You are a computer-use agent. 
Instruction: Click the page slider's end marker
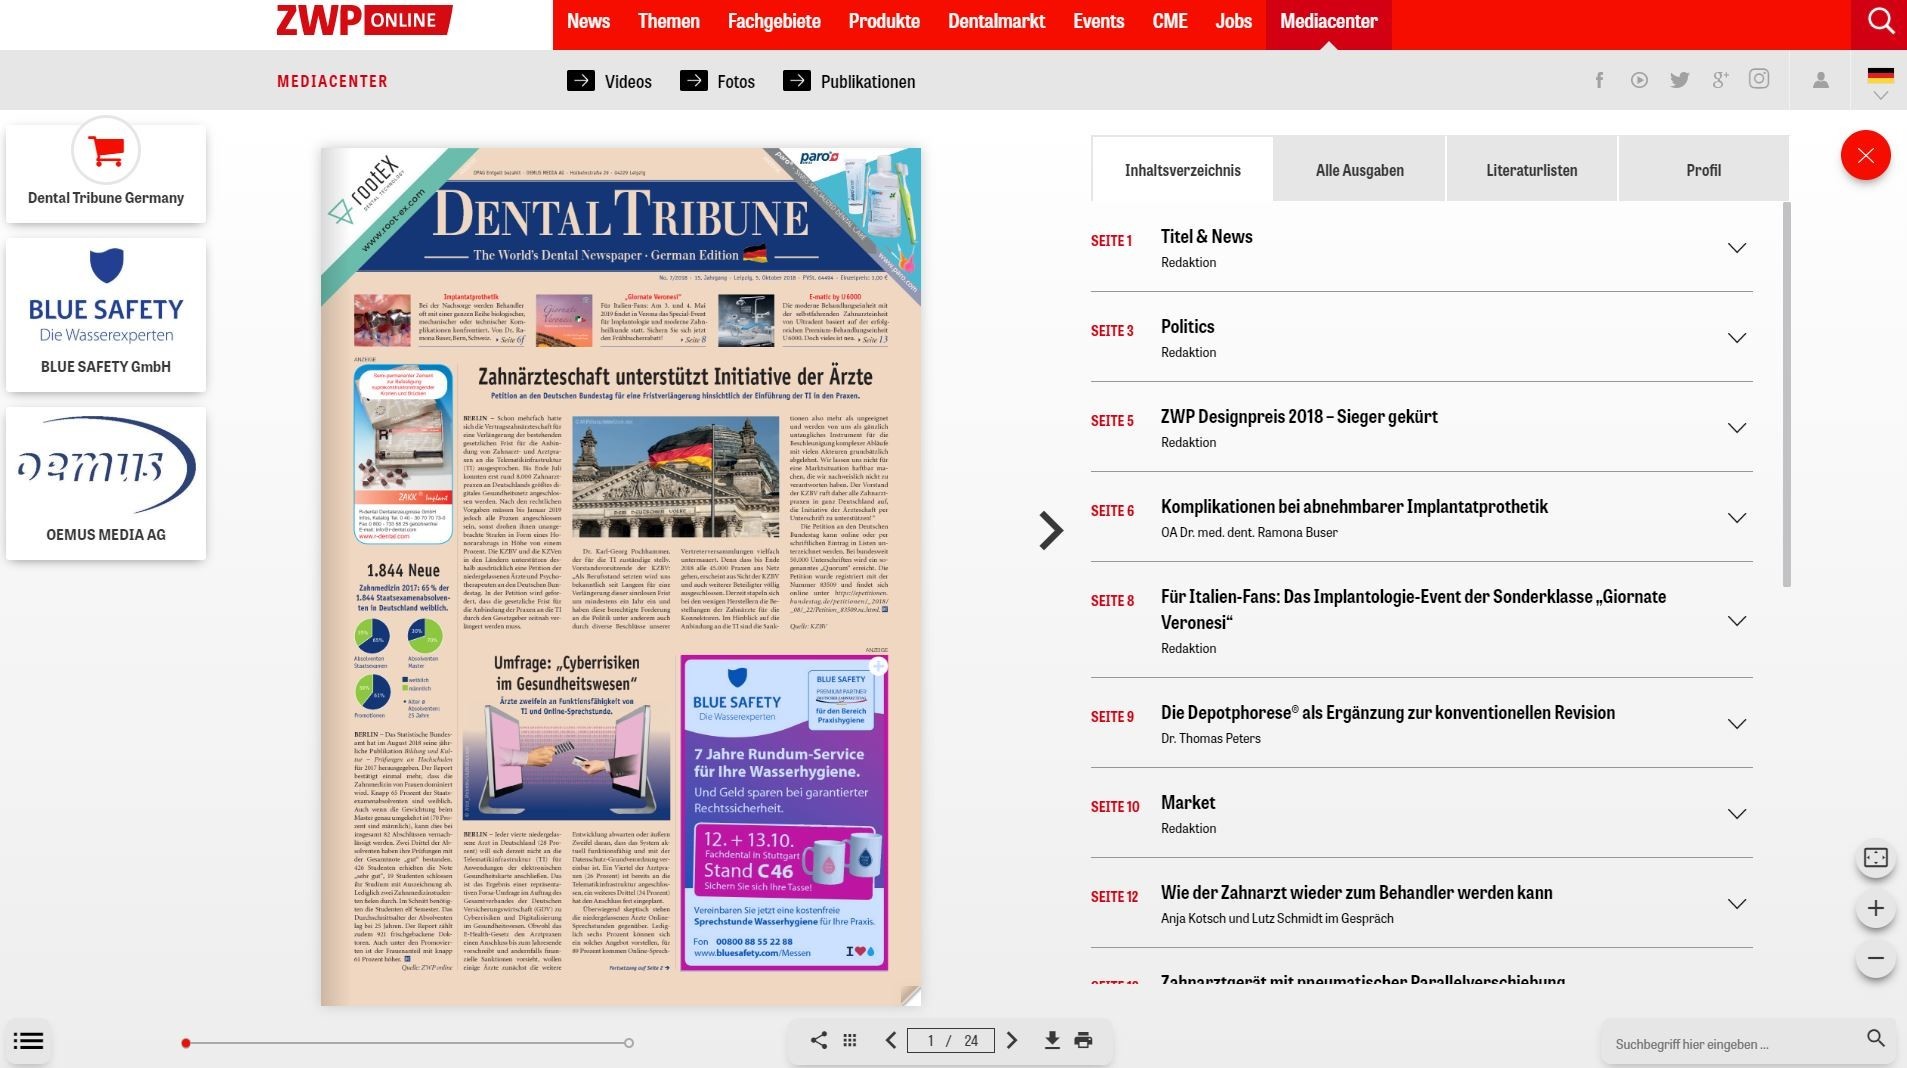(x=628, y=1043)
